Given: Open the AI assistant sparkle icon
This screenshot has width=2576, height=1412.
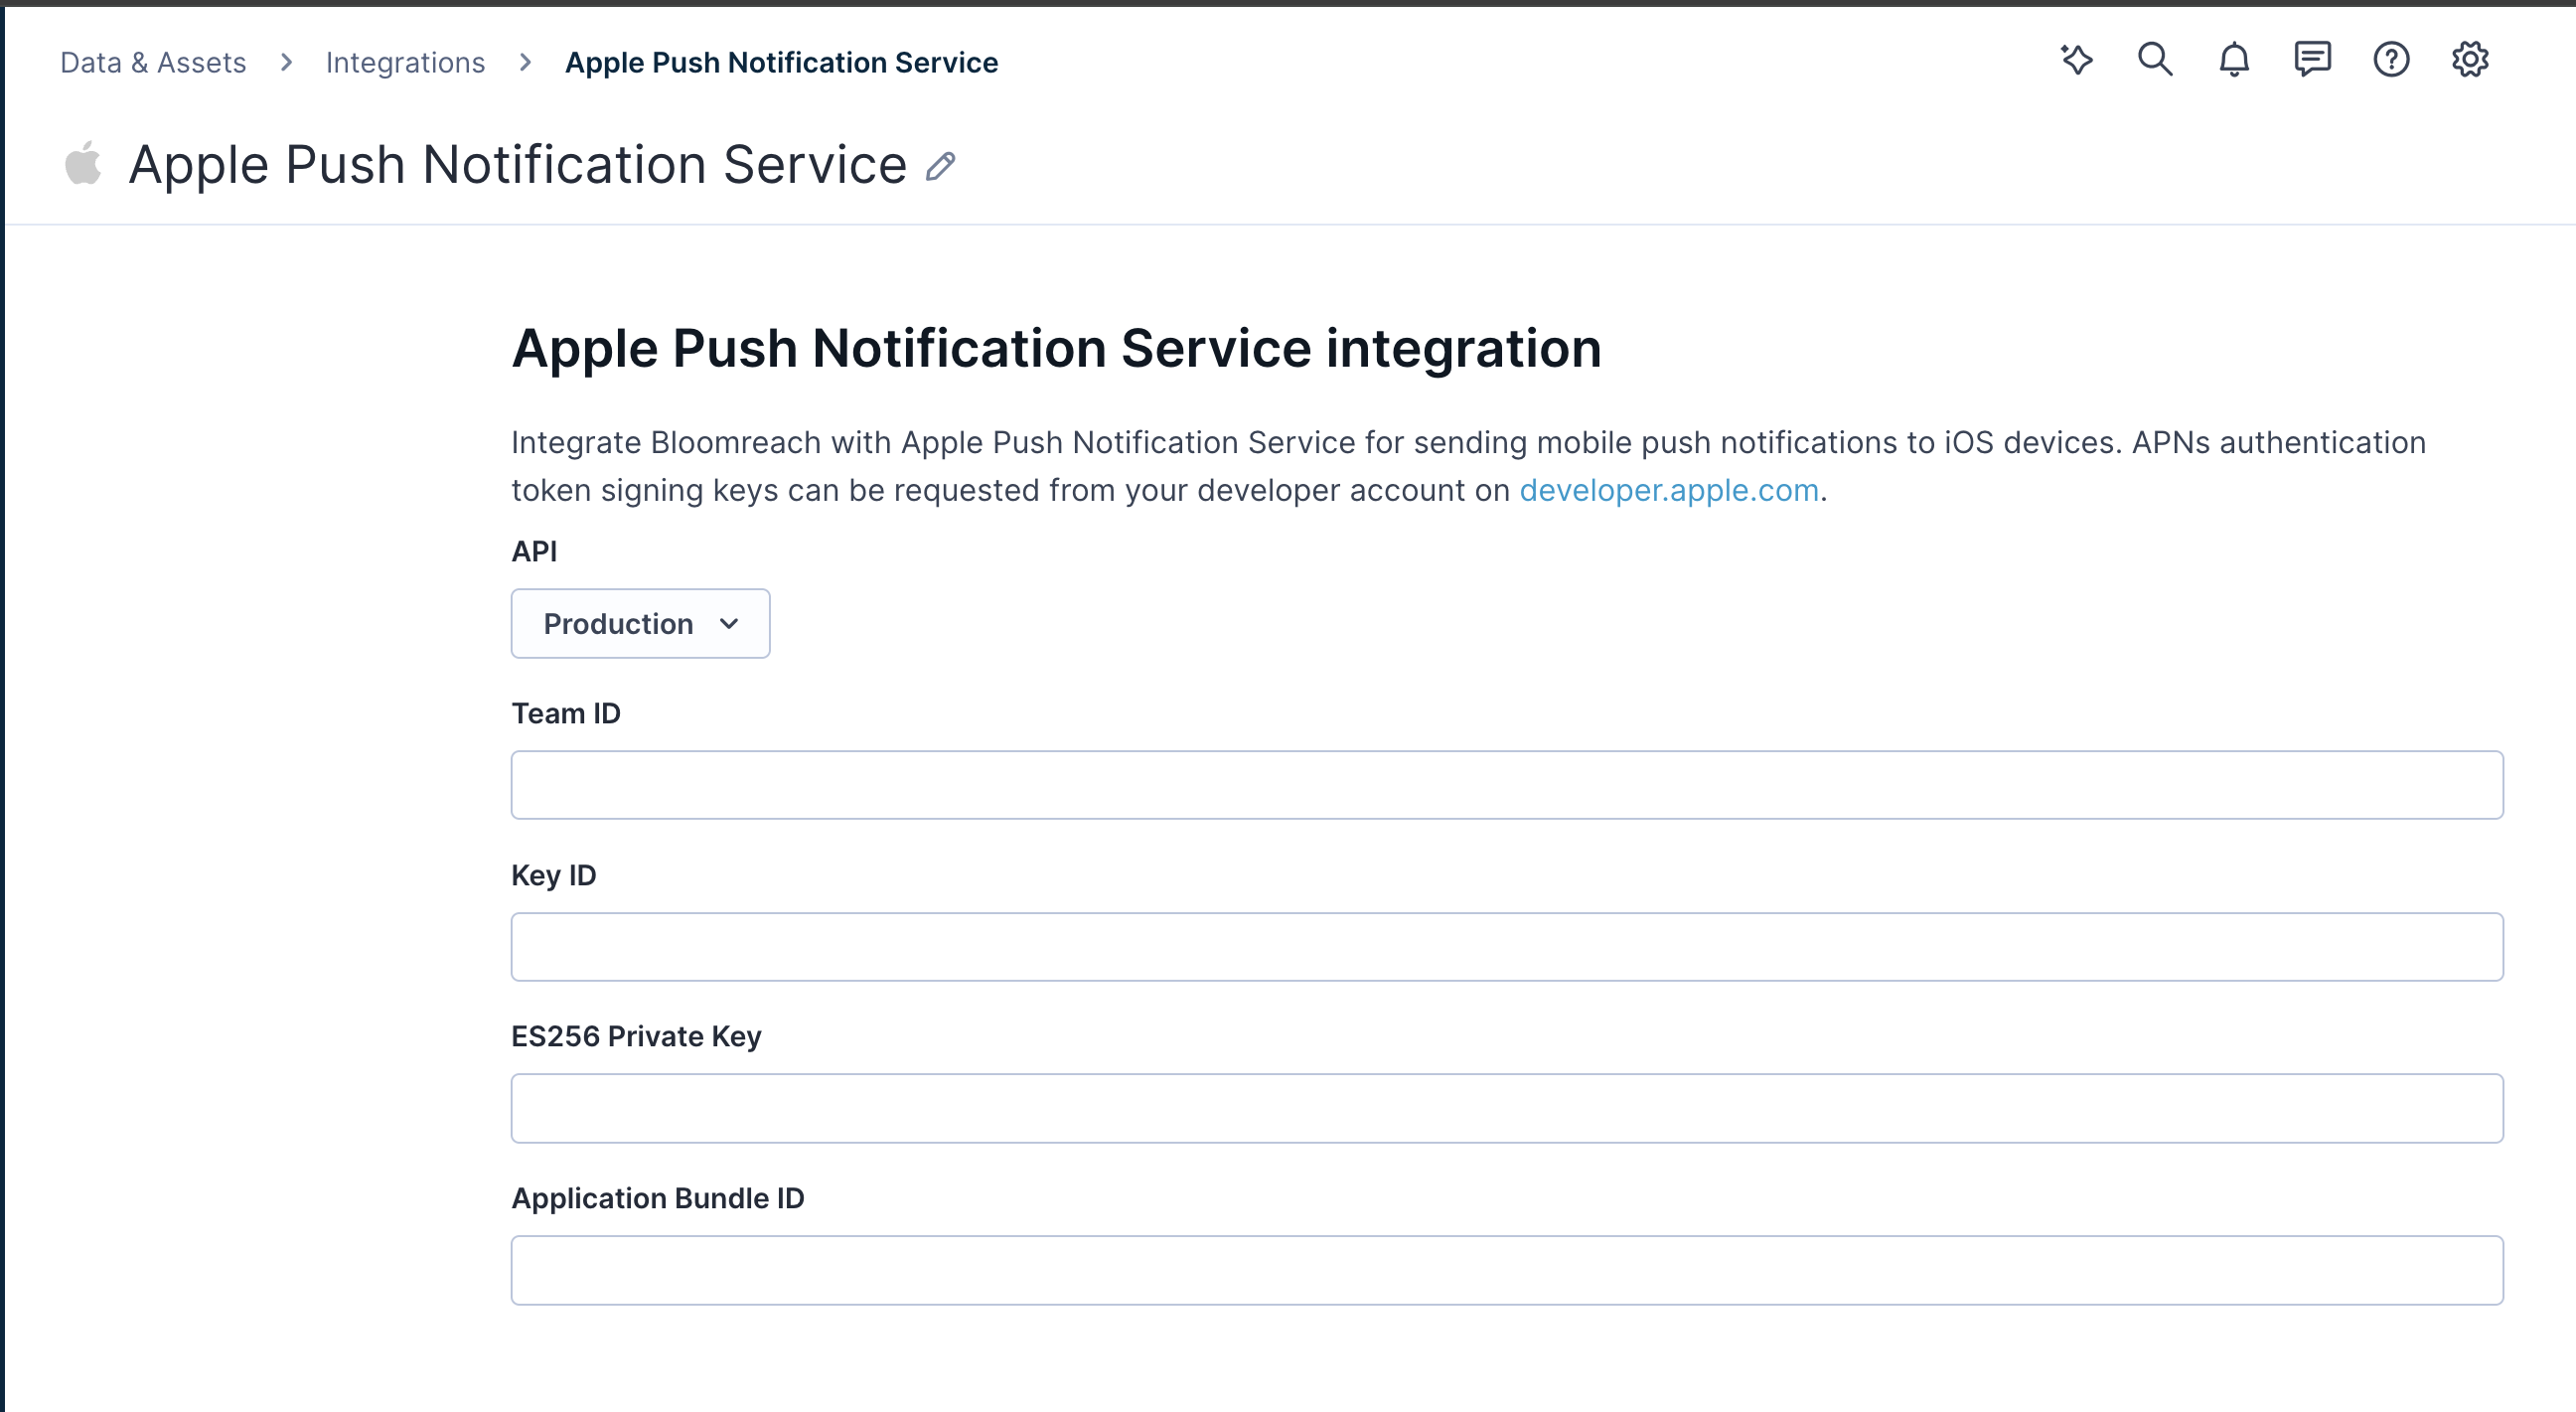Looking at the screenshot, I should (x=2078, y=60).
